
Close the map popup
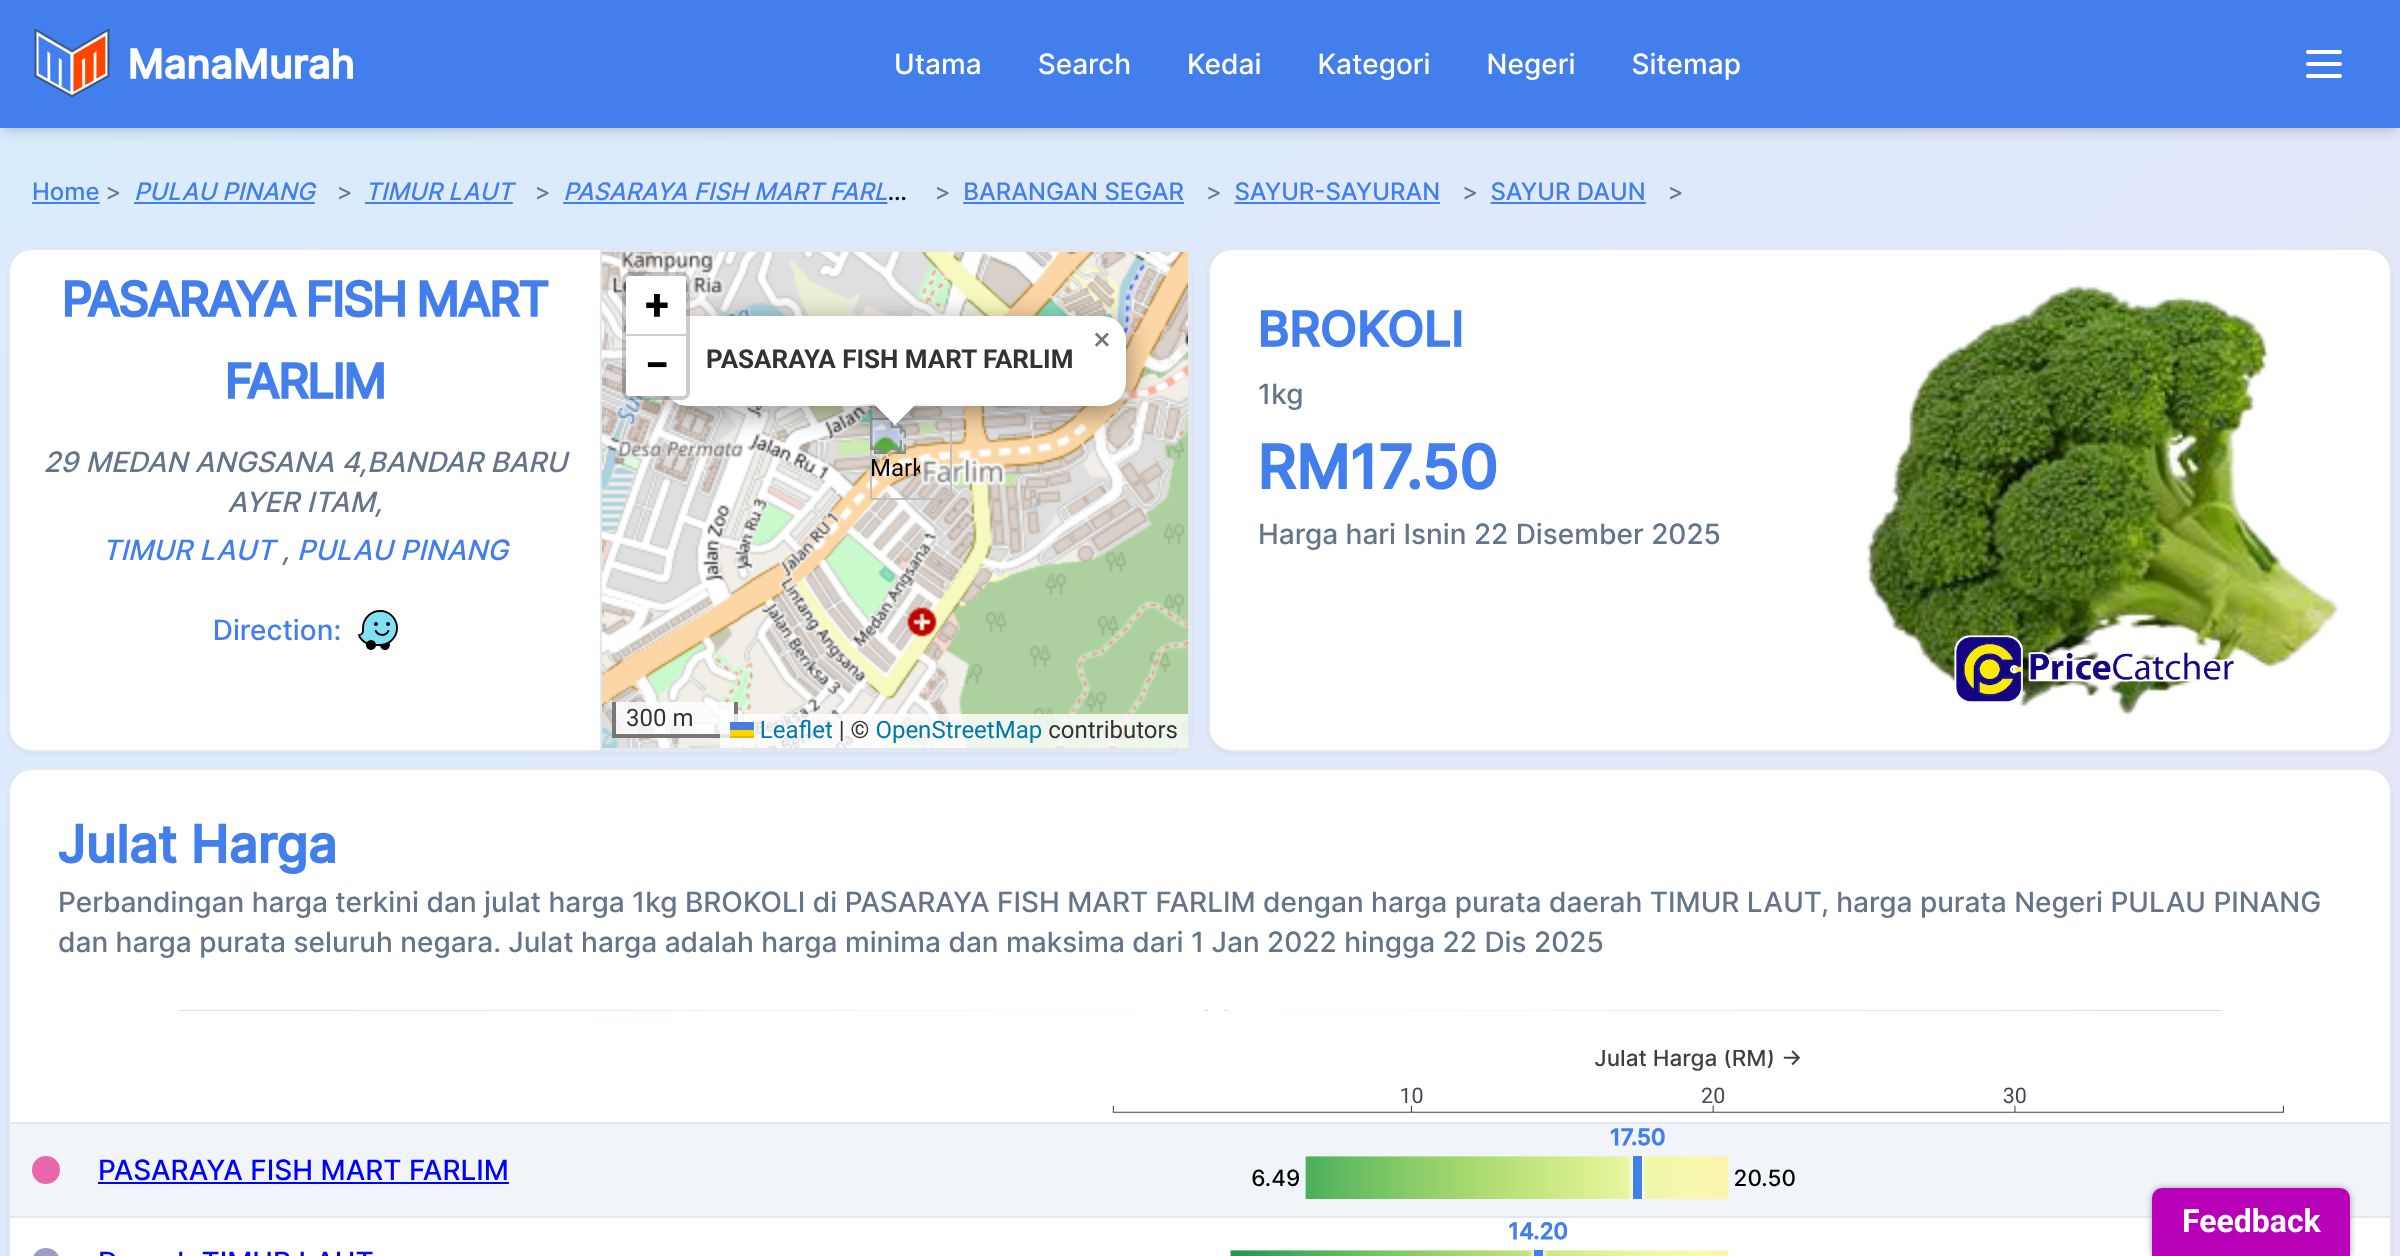(x=1101, y=340)
